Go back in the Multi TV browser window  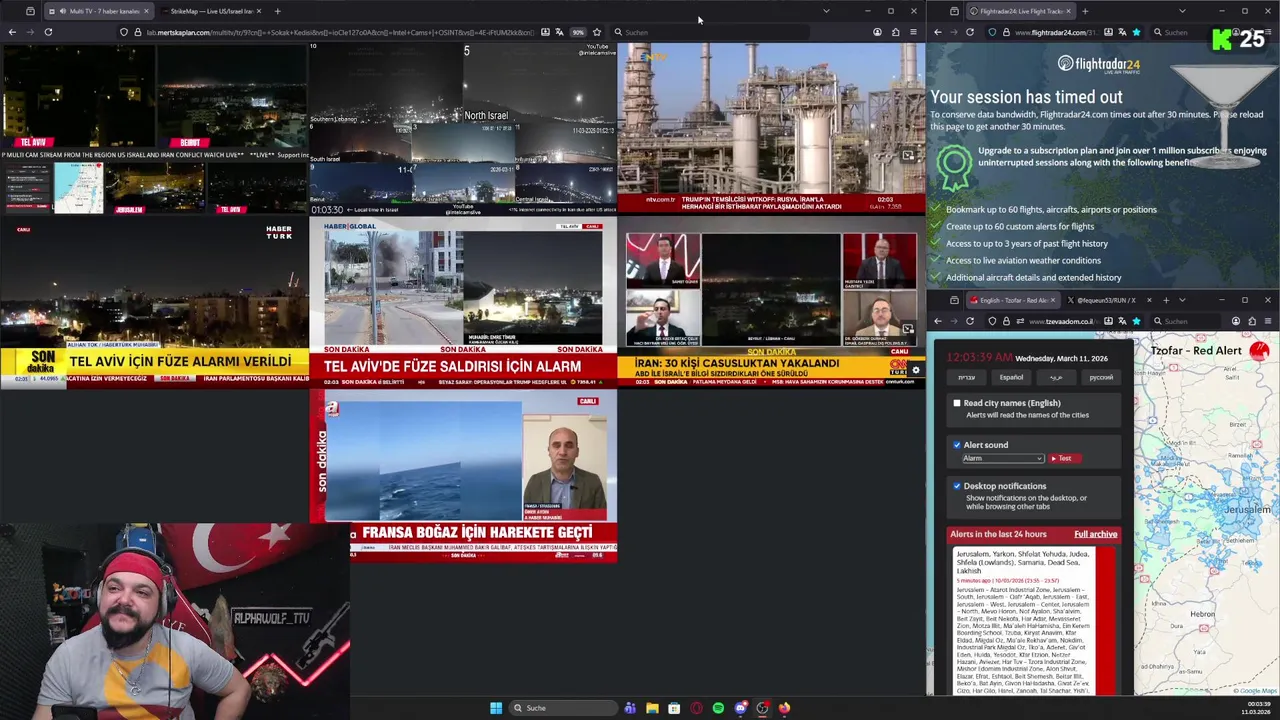pos(12,32)
